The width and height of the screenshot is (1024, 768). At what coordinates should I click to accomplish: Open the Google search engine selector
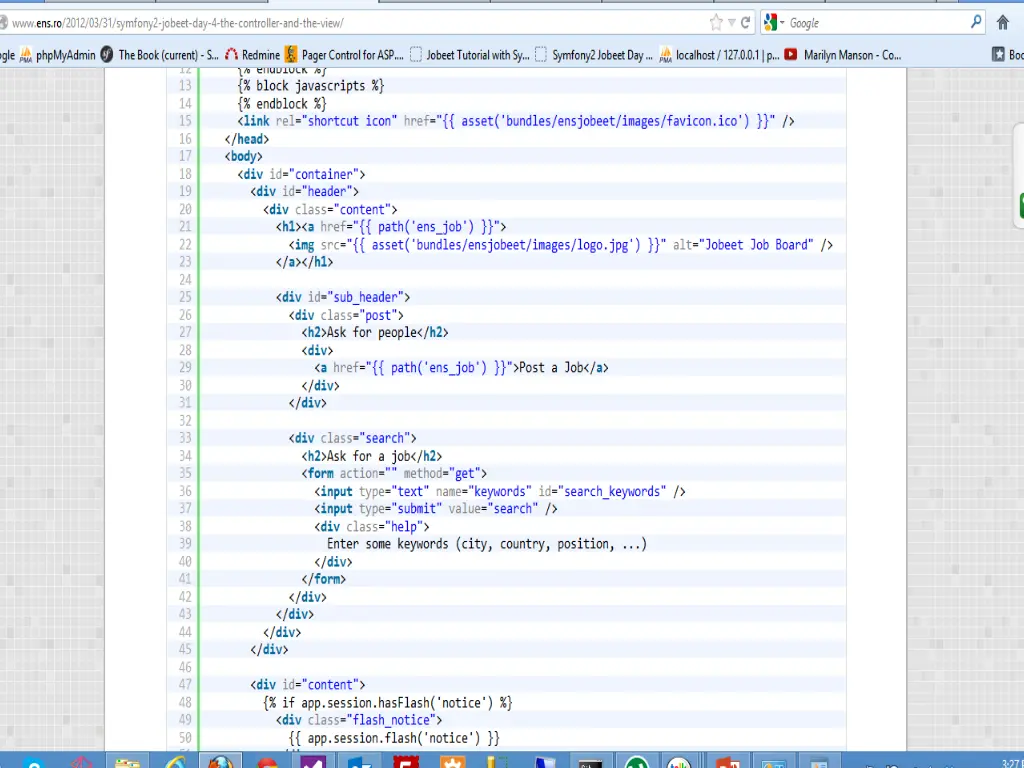(x=774, y=23)
